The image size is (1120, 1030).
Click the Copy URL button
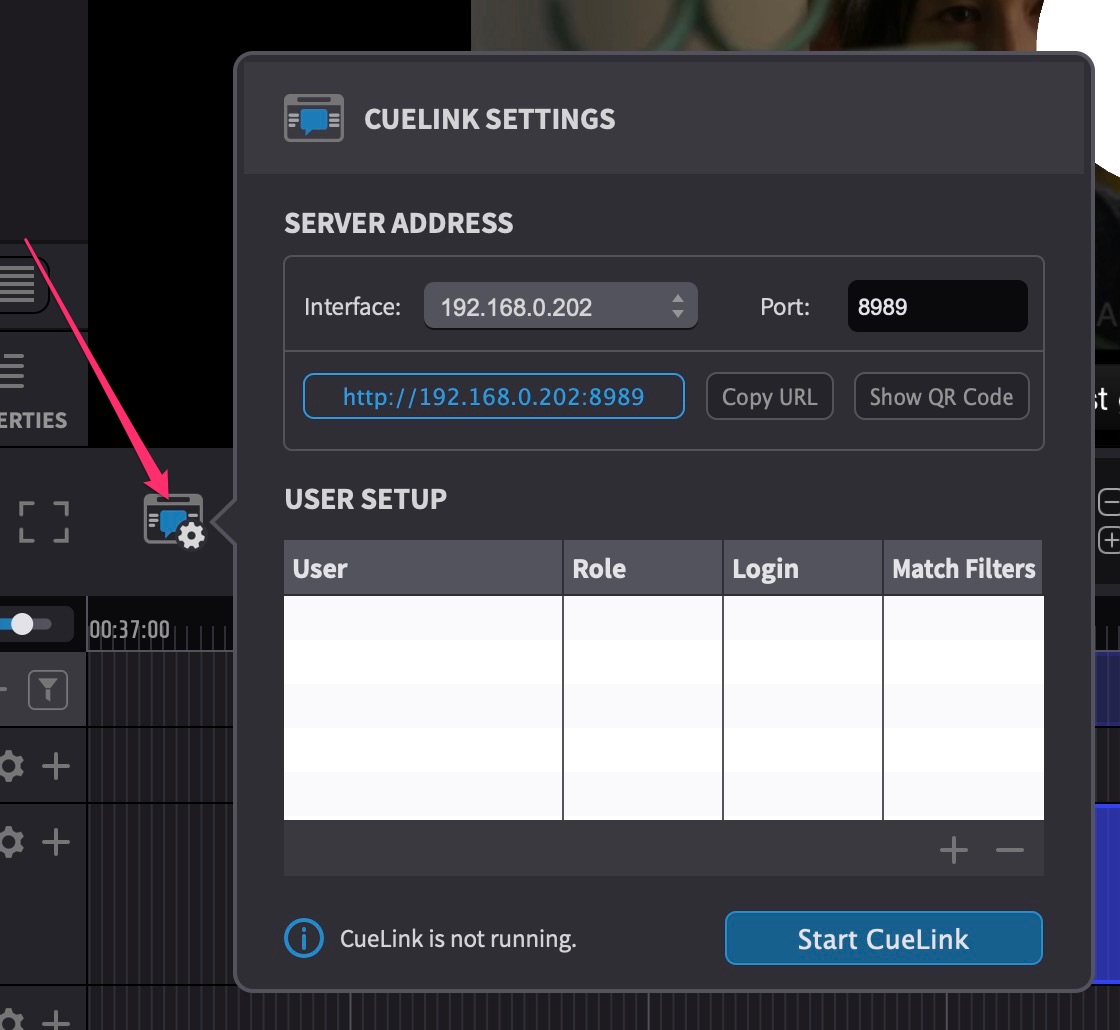click(769, 396)
